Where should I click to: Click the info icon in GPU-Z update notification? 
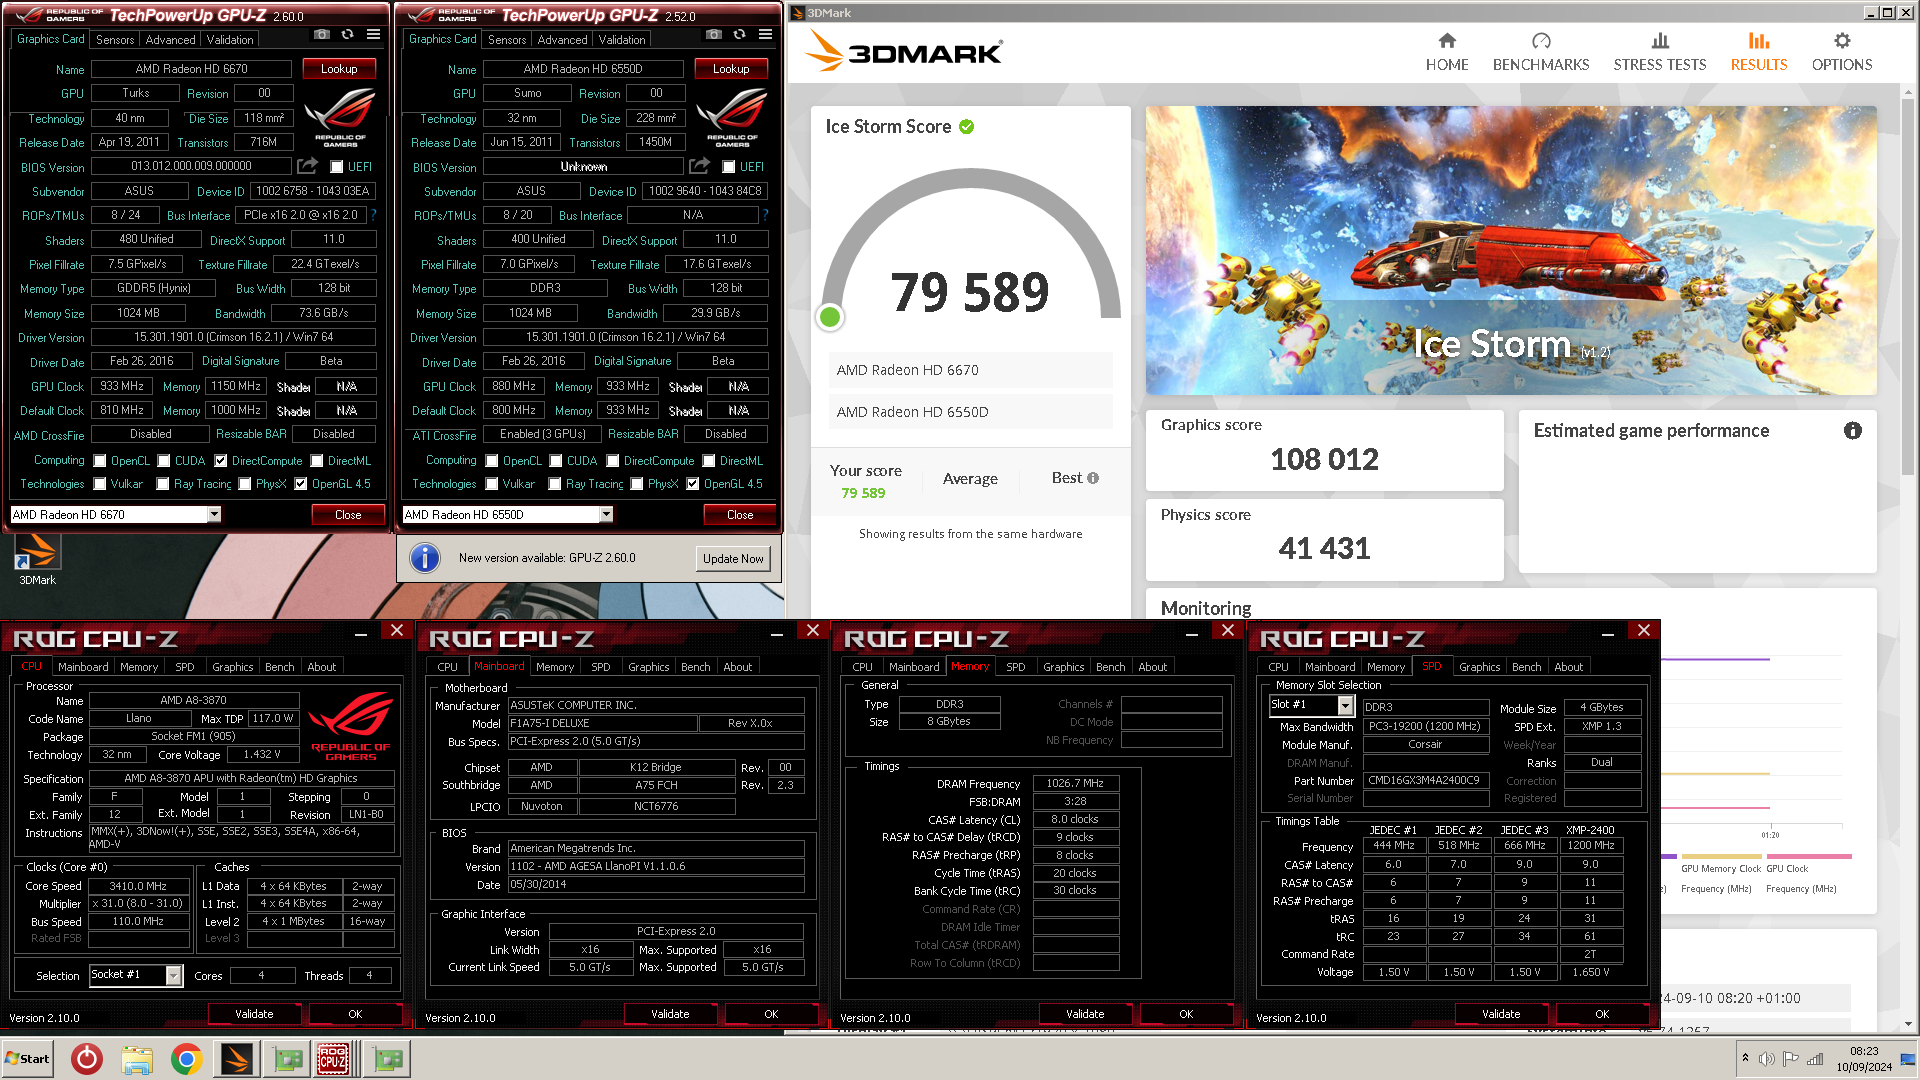pyautogui.click(x=425, y=558)
